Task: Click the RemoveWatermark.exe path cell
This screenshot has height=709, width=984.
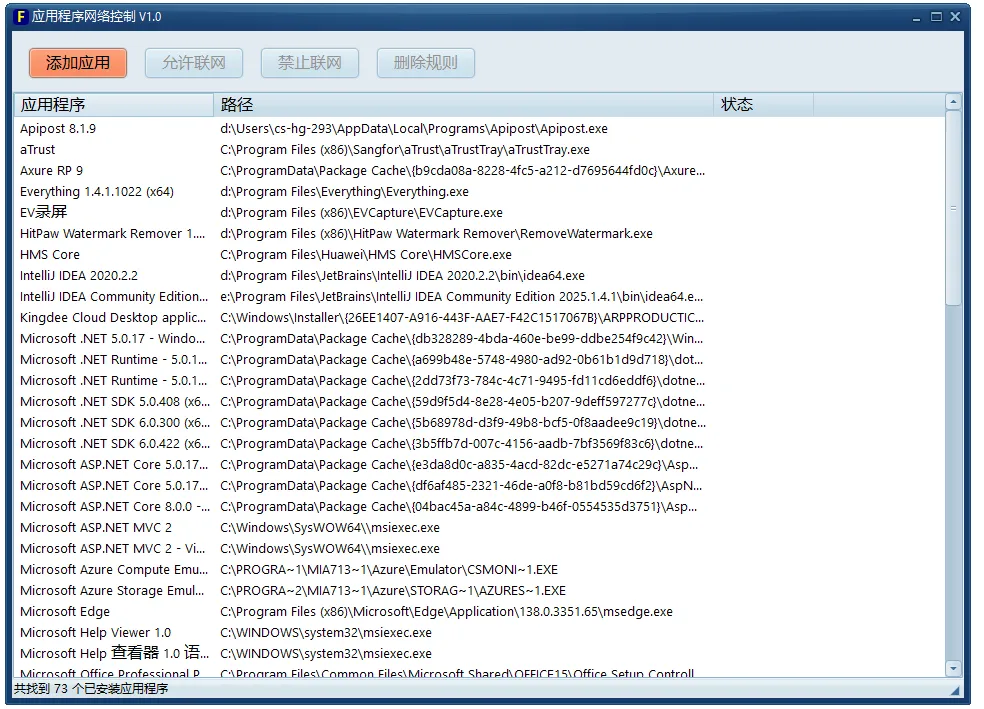Action: point(436,234)
